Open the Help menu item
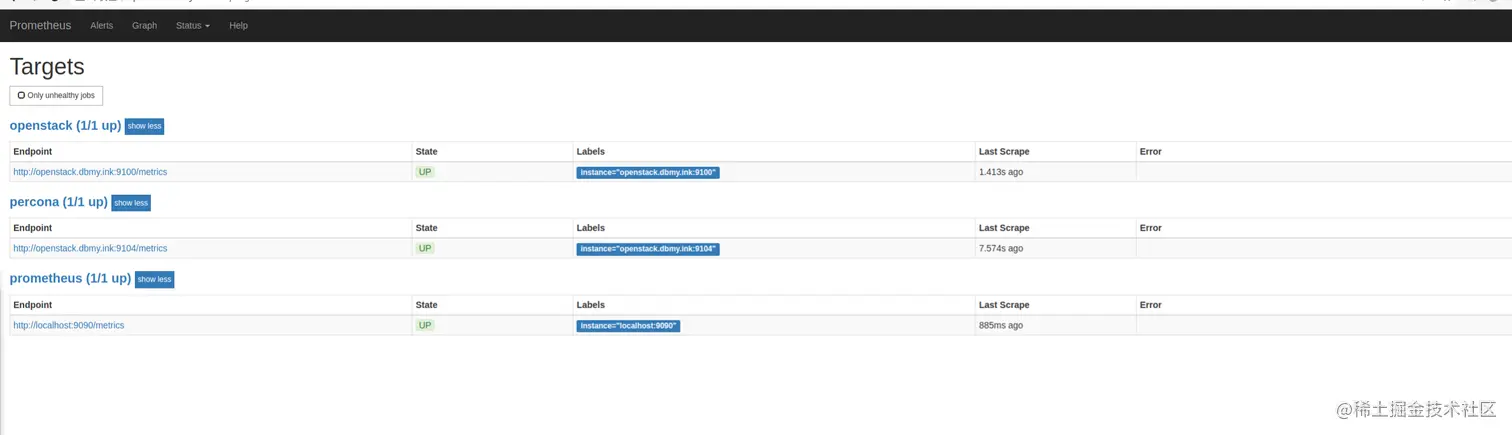Screen dimensions: 1512x435 [238, 25]
